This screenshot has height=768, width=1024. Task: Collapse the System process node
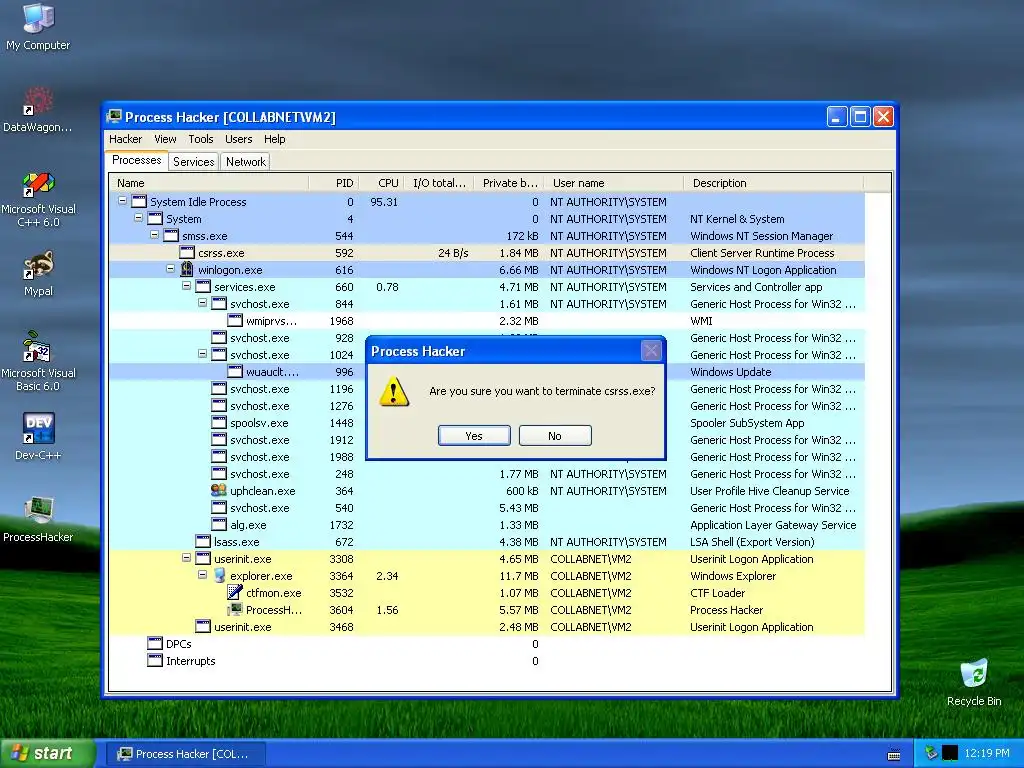click(138, 218)
